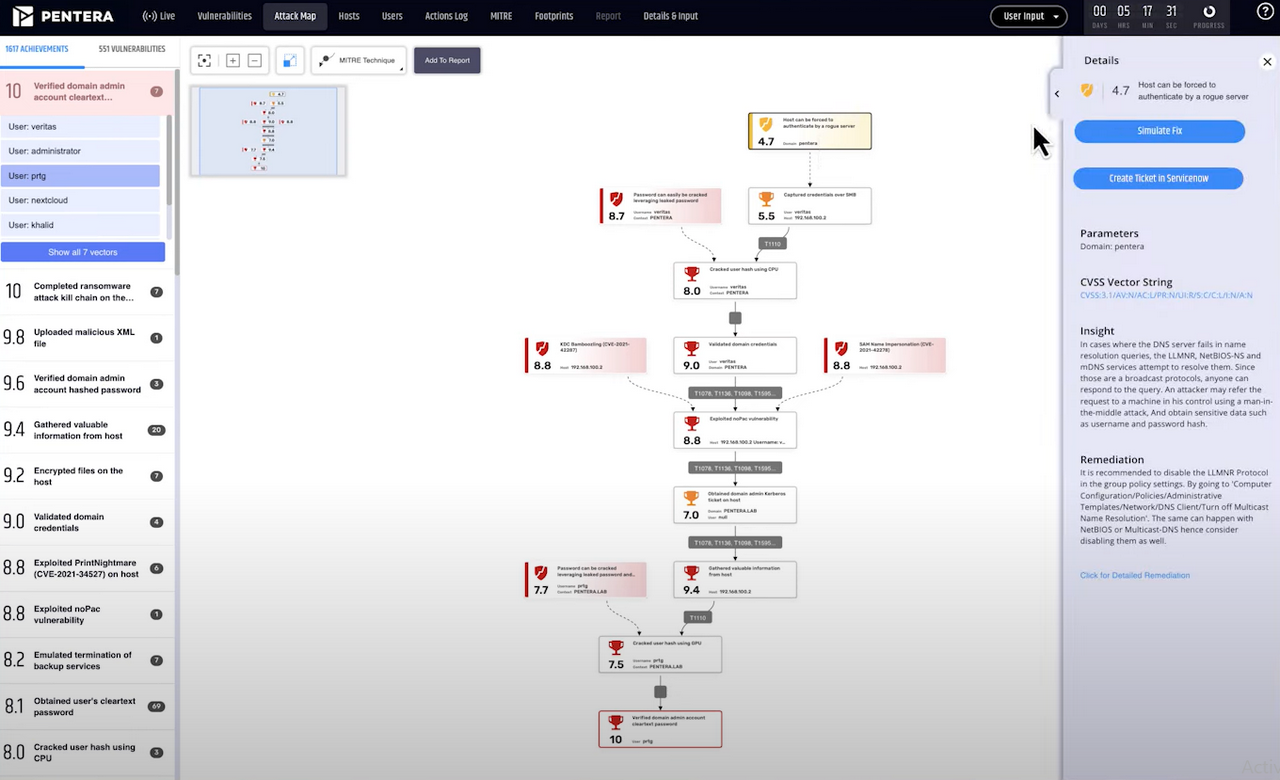Toggle the MITRE Technique overlay
The height and width of the screenshot is (780, 1280).
358,60
